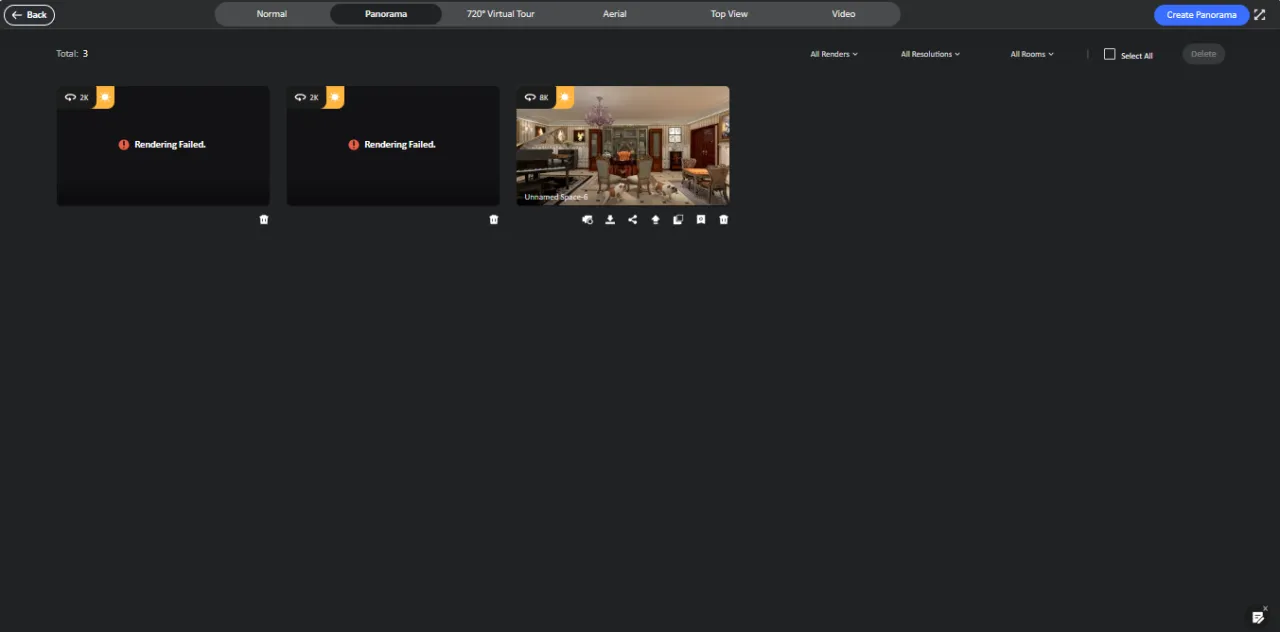
Task: Expand the All Rooms dropdown
Action: (x=1032, y=54)
